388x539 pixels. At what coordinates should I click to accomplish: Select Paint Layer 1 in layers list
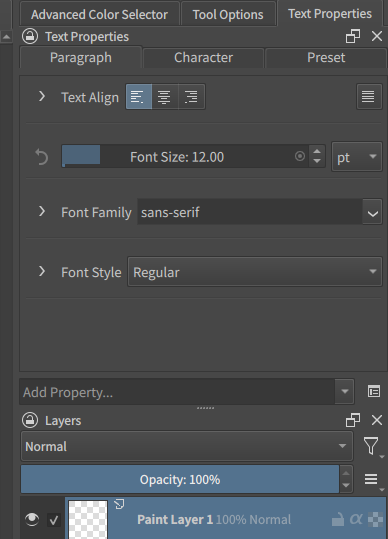(225, 518)
